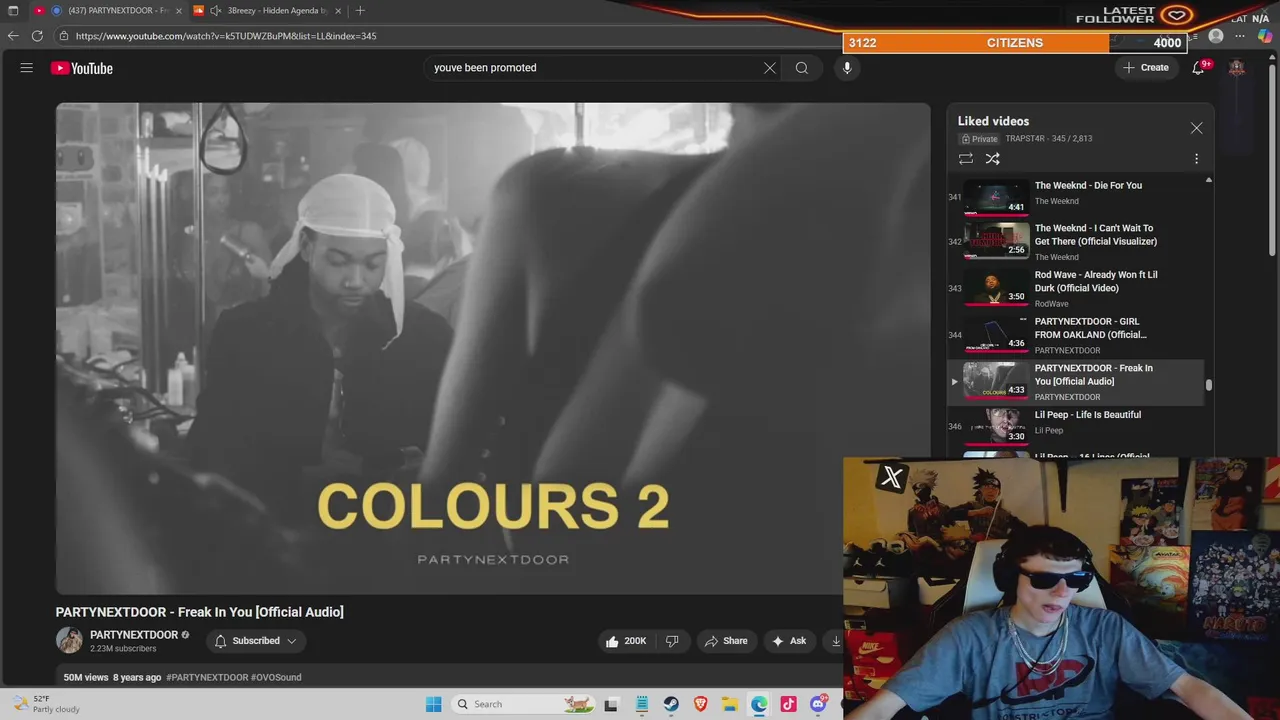
Task: Go to YouTube home via logo
Action: [82, 68]
